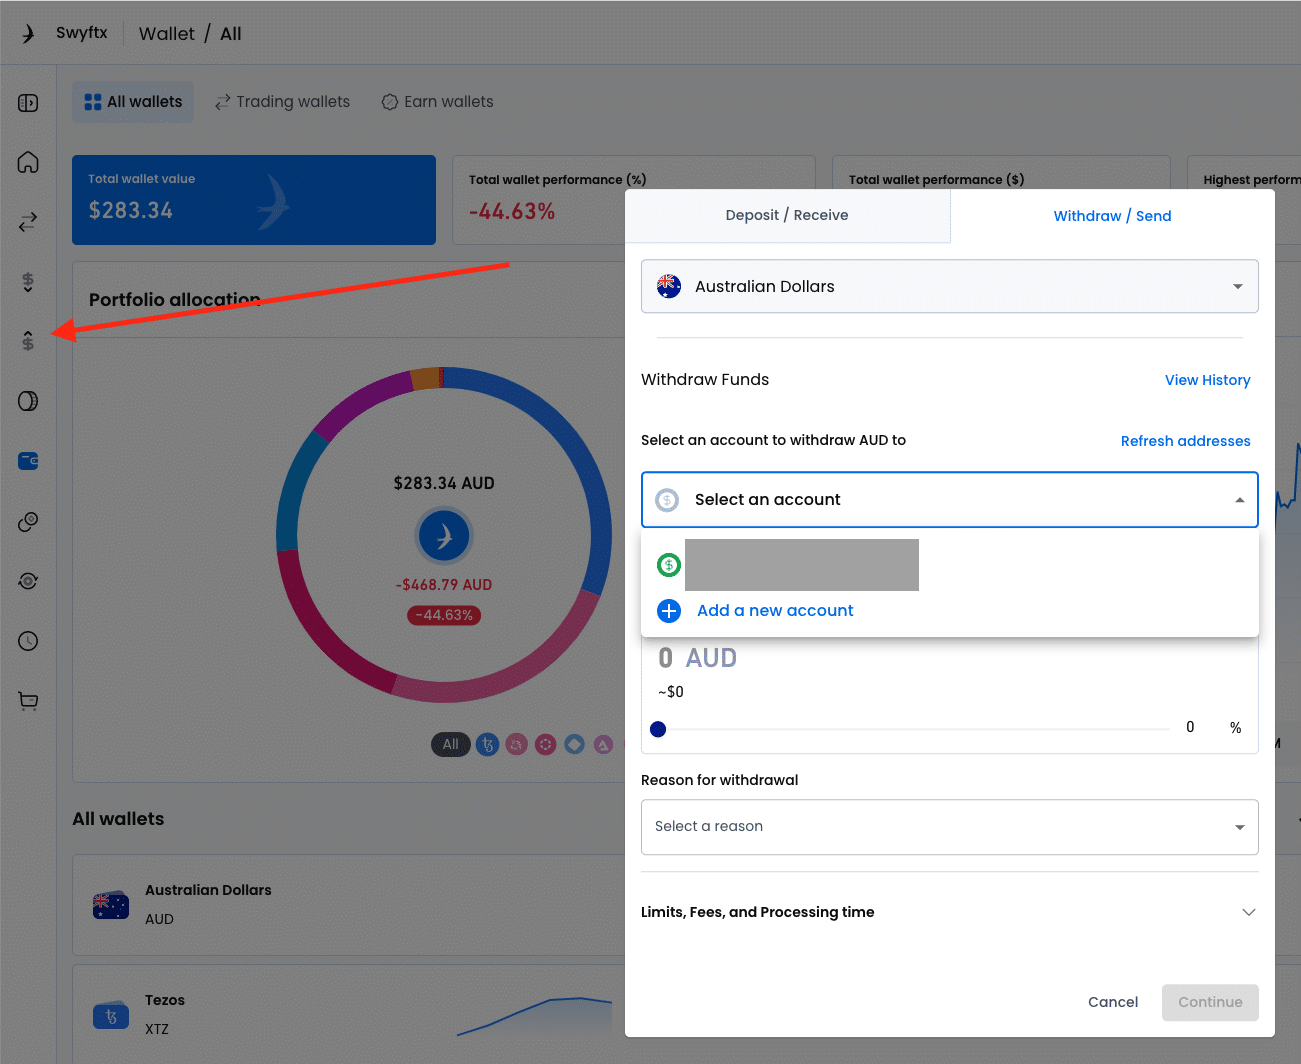The height and width of the screenshot is (1064, 1301).
Task: Click the green dollar saved account icon
Action: (669, 565)
